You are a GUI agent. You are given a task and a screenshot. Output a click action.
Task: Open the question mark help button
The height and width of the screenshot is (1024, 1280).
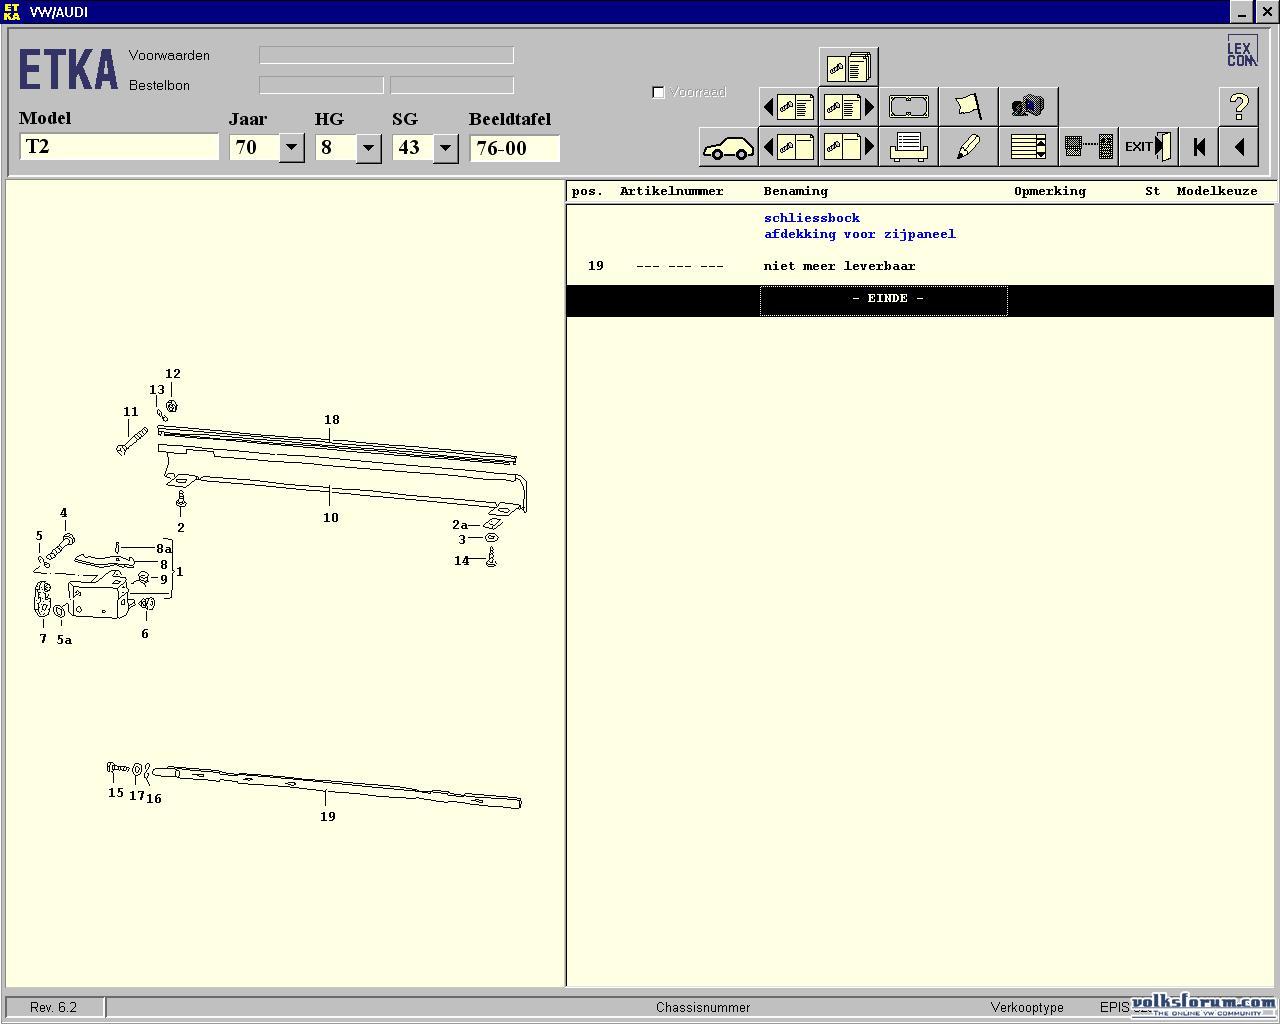(1239, 107)
